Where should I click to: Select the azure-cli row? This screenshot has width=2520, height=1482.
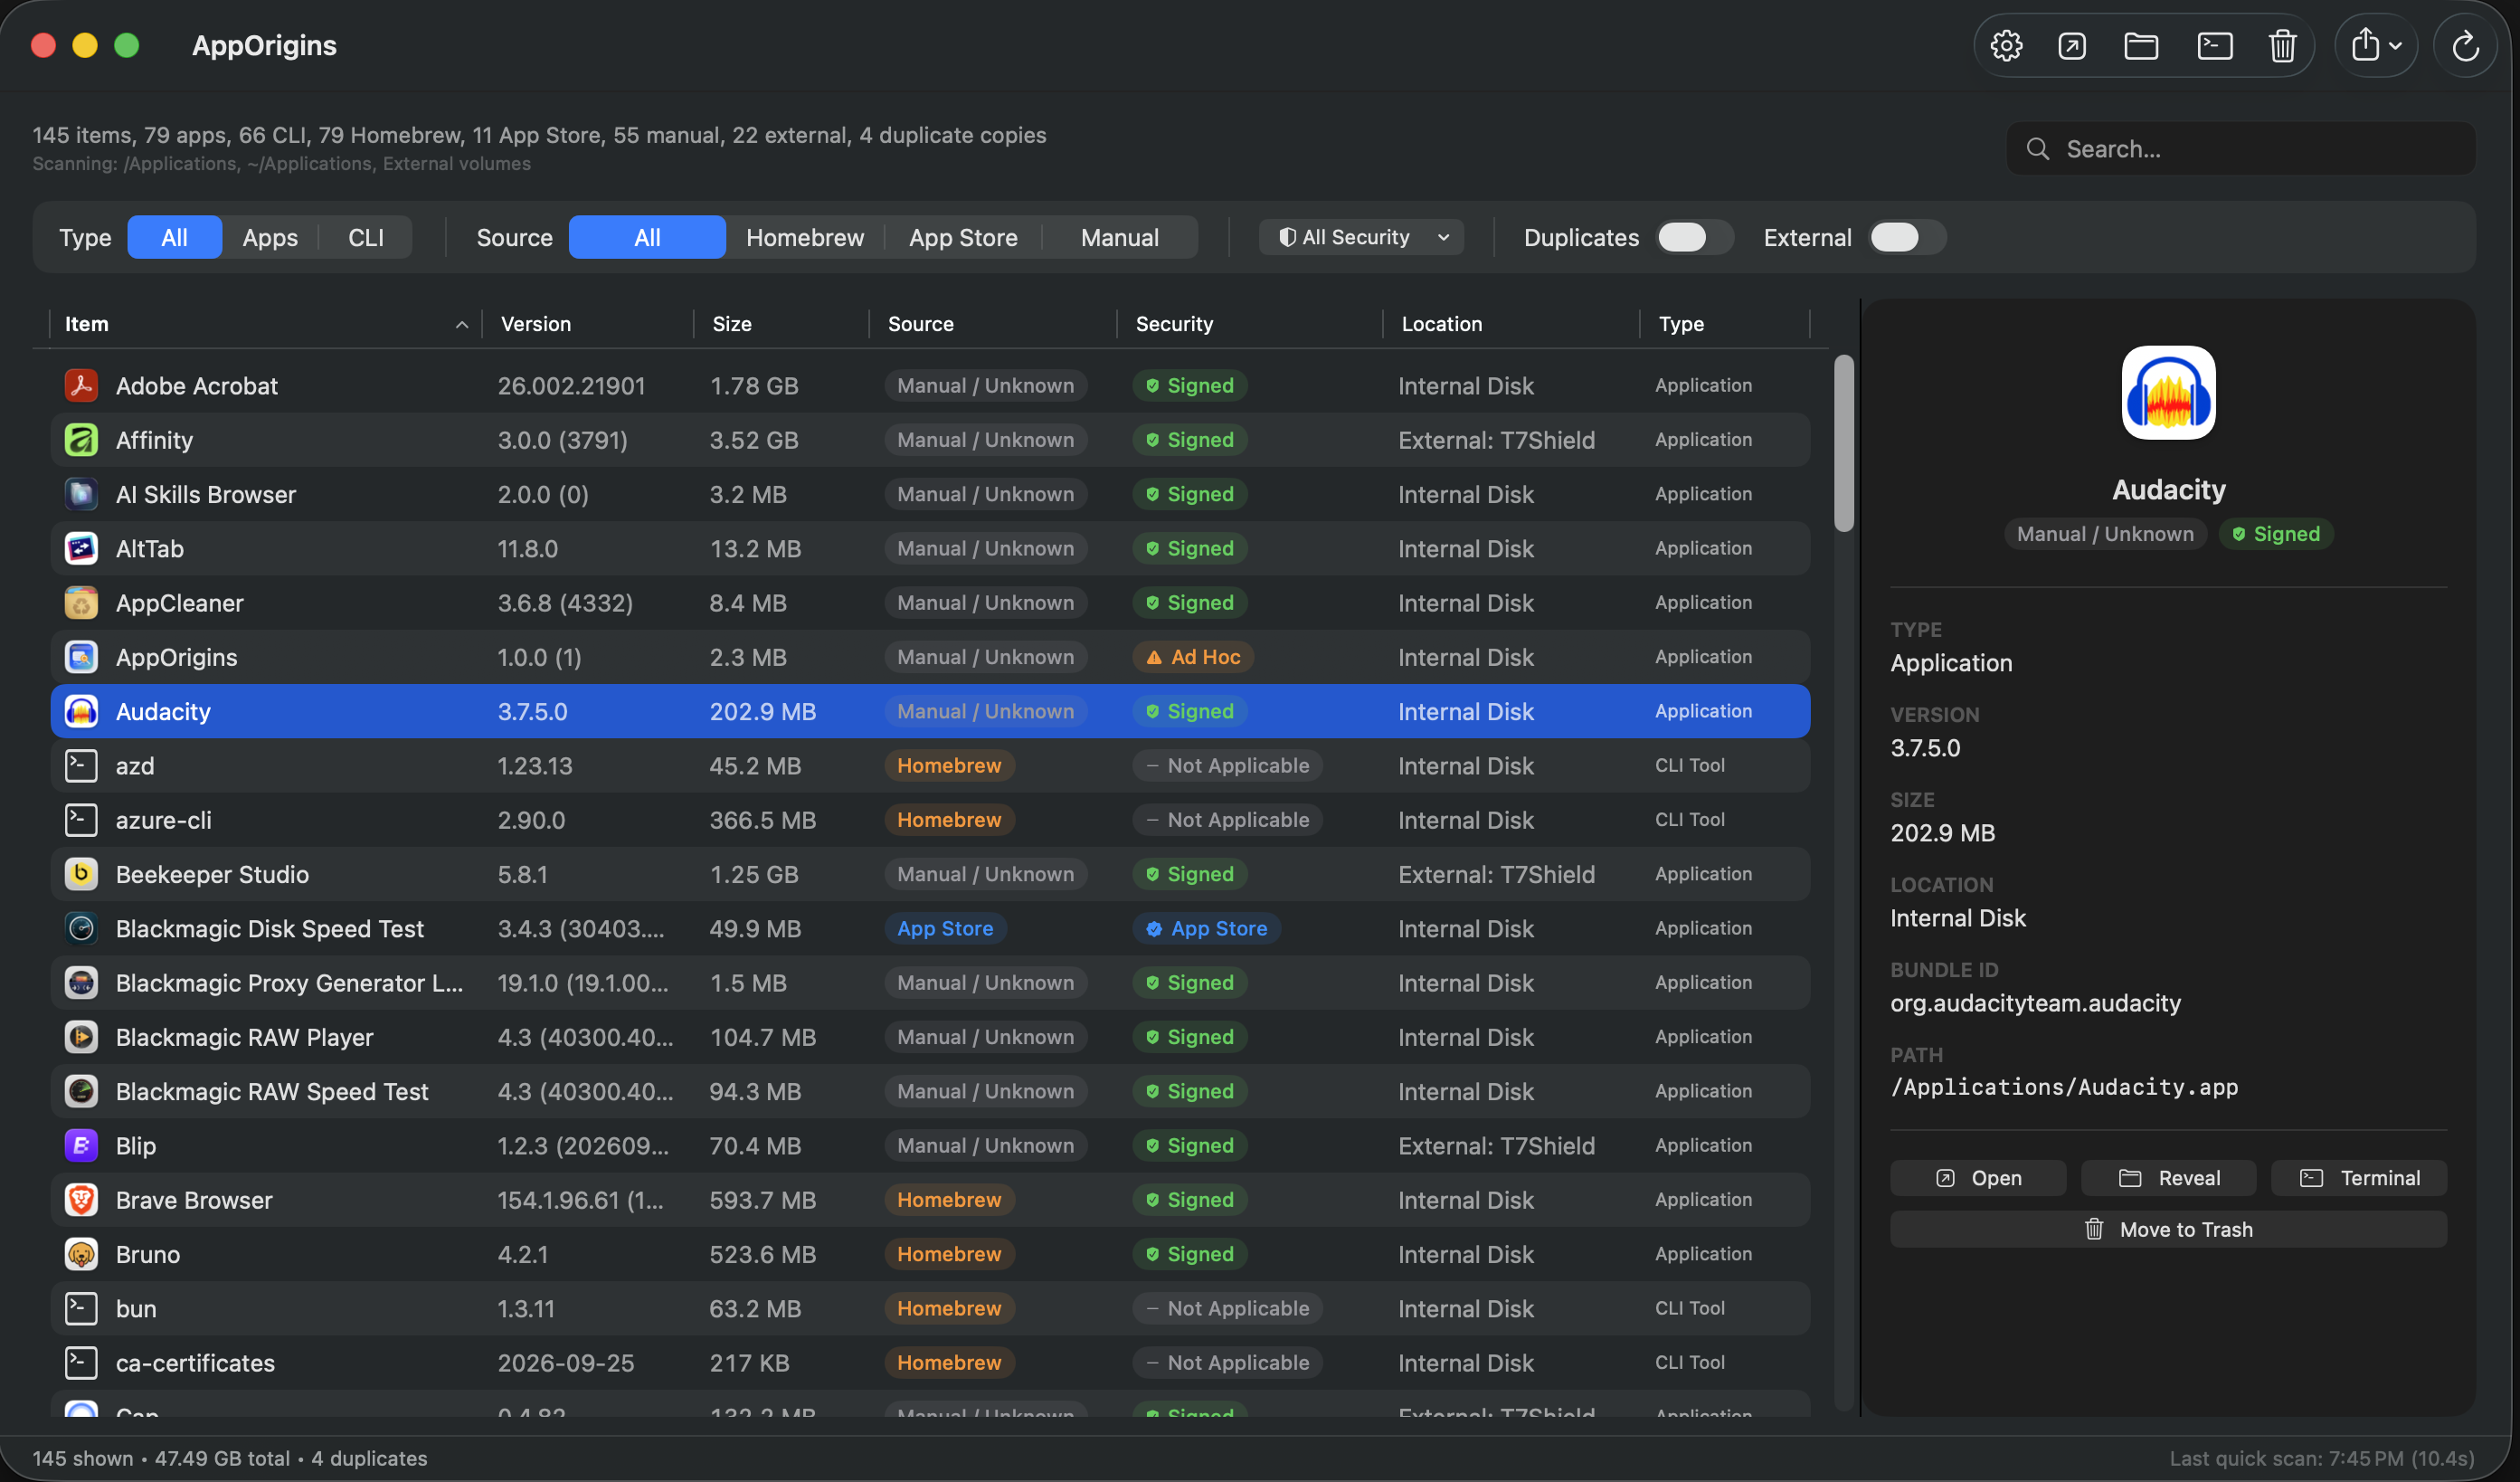pyautogui.click(x=930, y=820)
